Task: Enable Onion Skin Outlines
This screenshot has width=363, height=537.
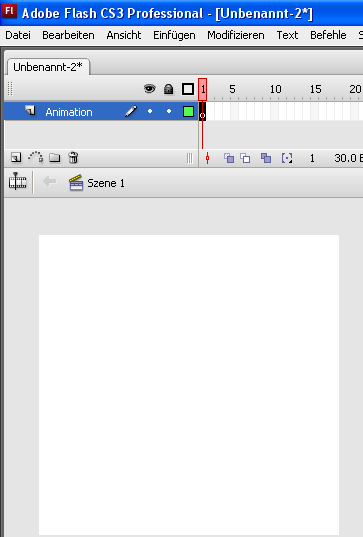Action: pos(245,158)
